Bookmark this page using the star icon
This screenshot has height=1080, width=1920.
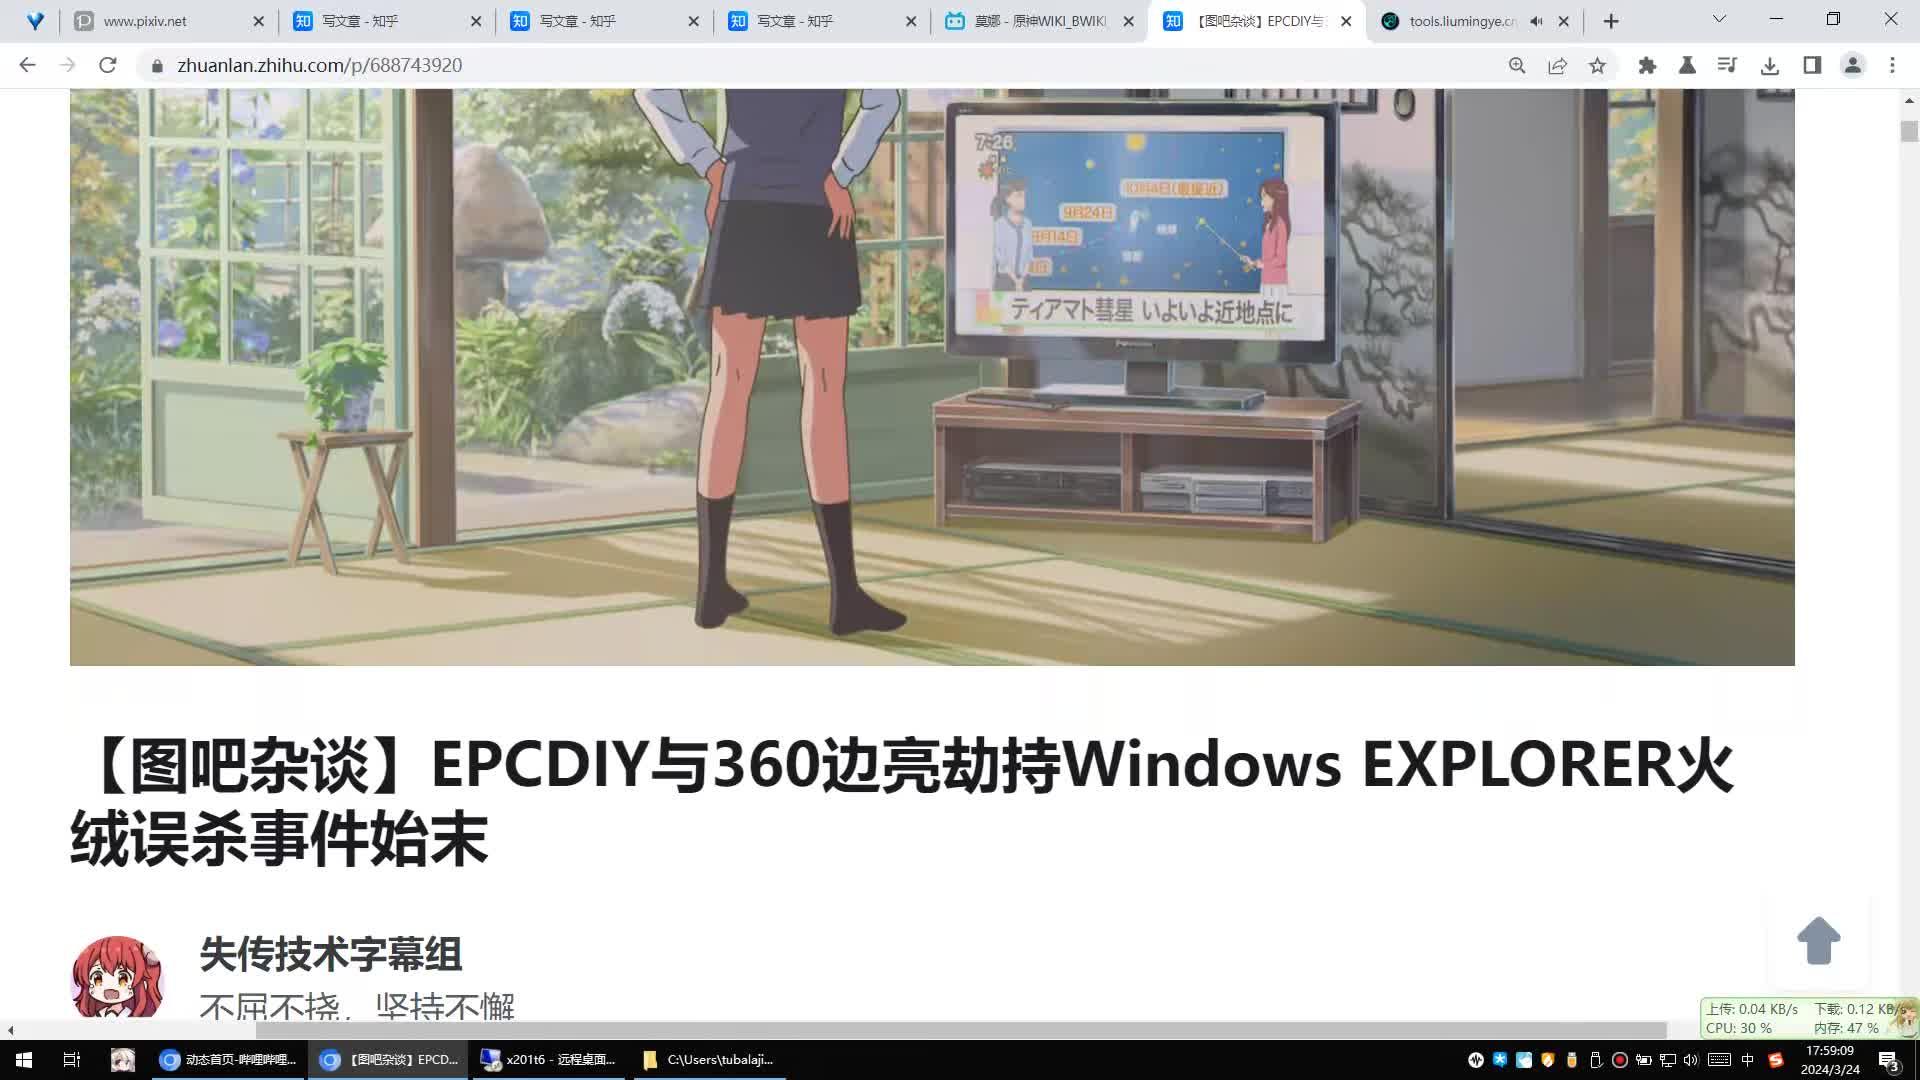click(x=1598, y=65)
